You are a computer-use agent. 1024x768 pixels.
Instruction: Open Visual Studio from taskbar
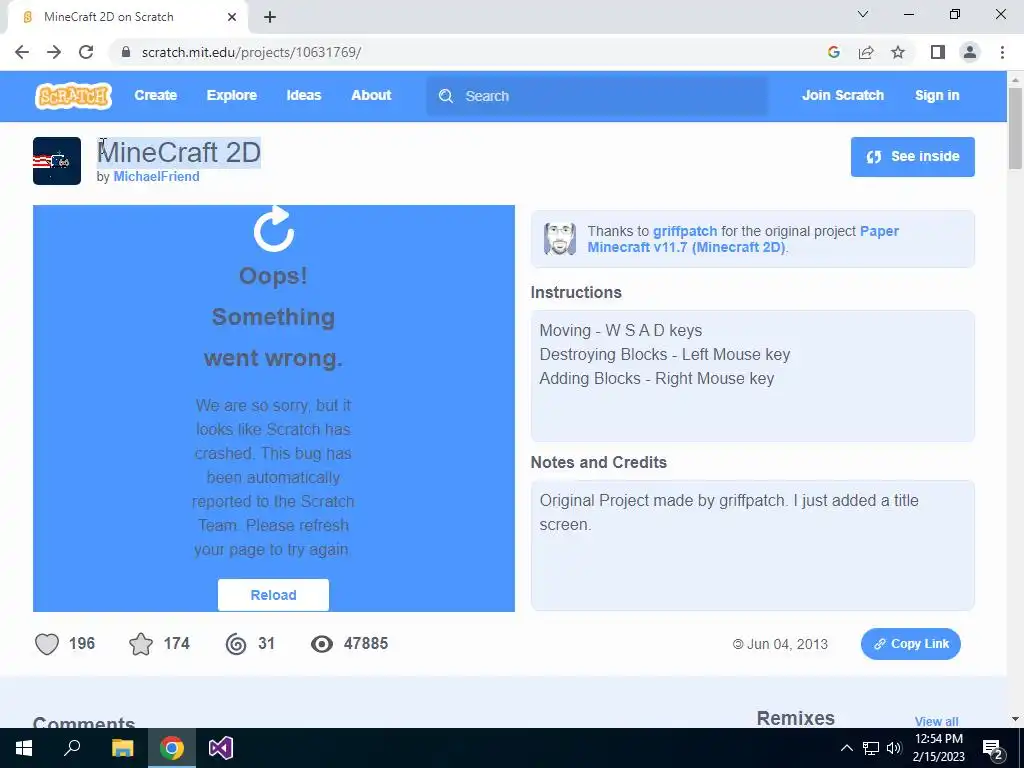coord(221,748)
